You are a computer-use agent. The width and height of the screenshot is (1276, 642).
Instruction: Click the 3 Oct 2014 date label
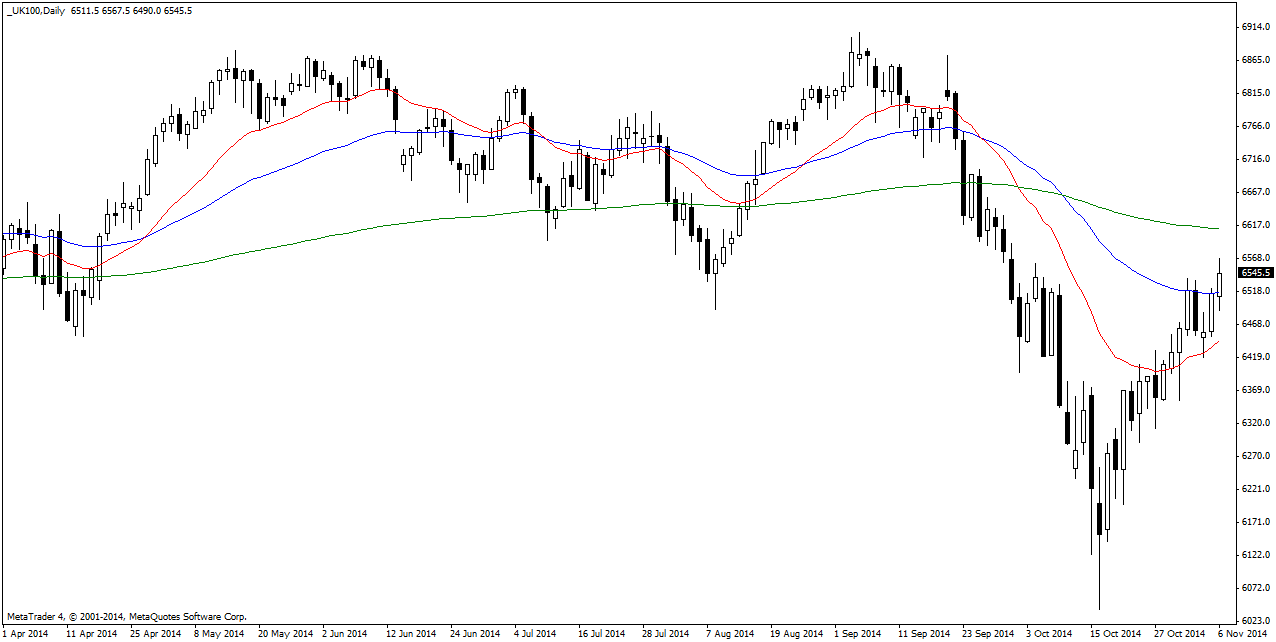[1051, 634]
